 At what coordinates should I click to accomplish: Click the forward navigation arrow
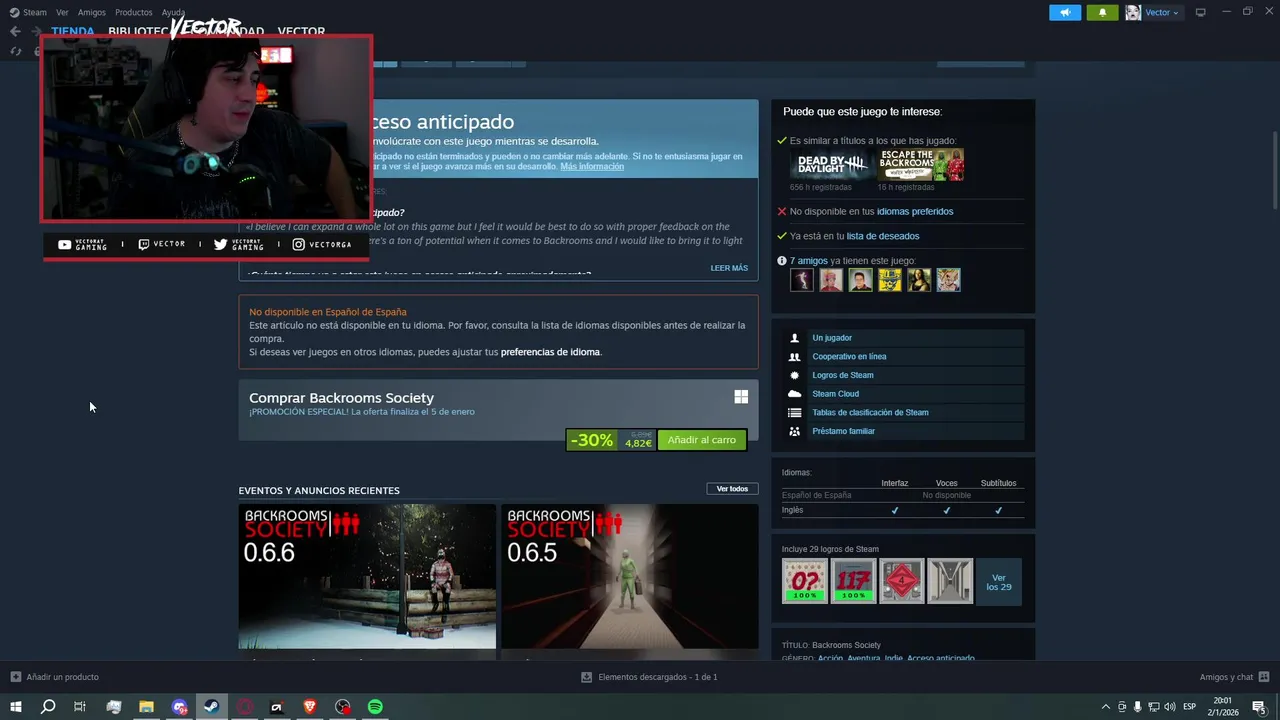pos(36,31)
